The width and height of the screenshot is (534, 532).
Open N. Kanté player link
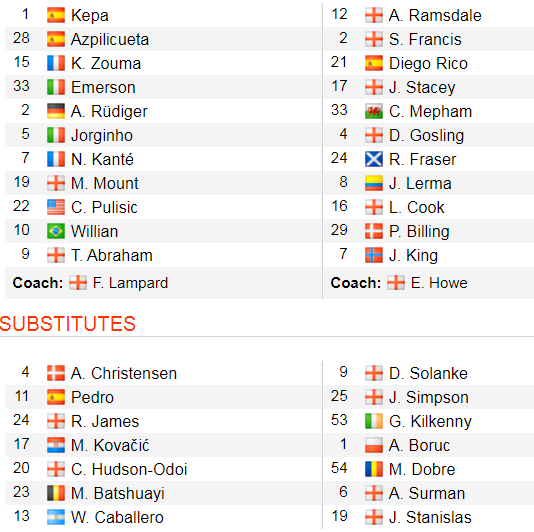[x=102, y=159]
